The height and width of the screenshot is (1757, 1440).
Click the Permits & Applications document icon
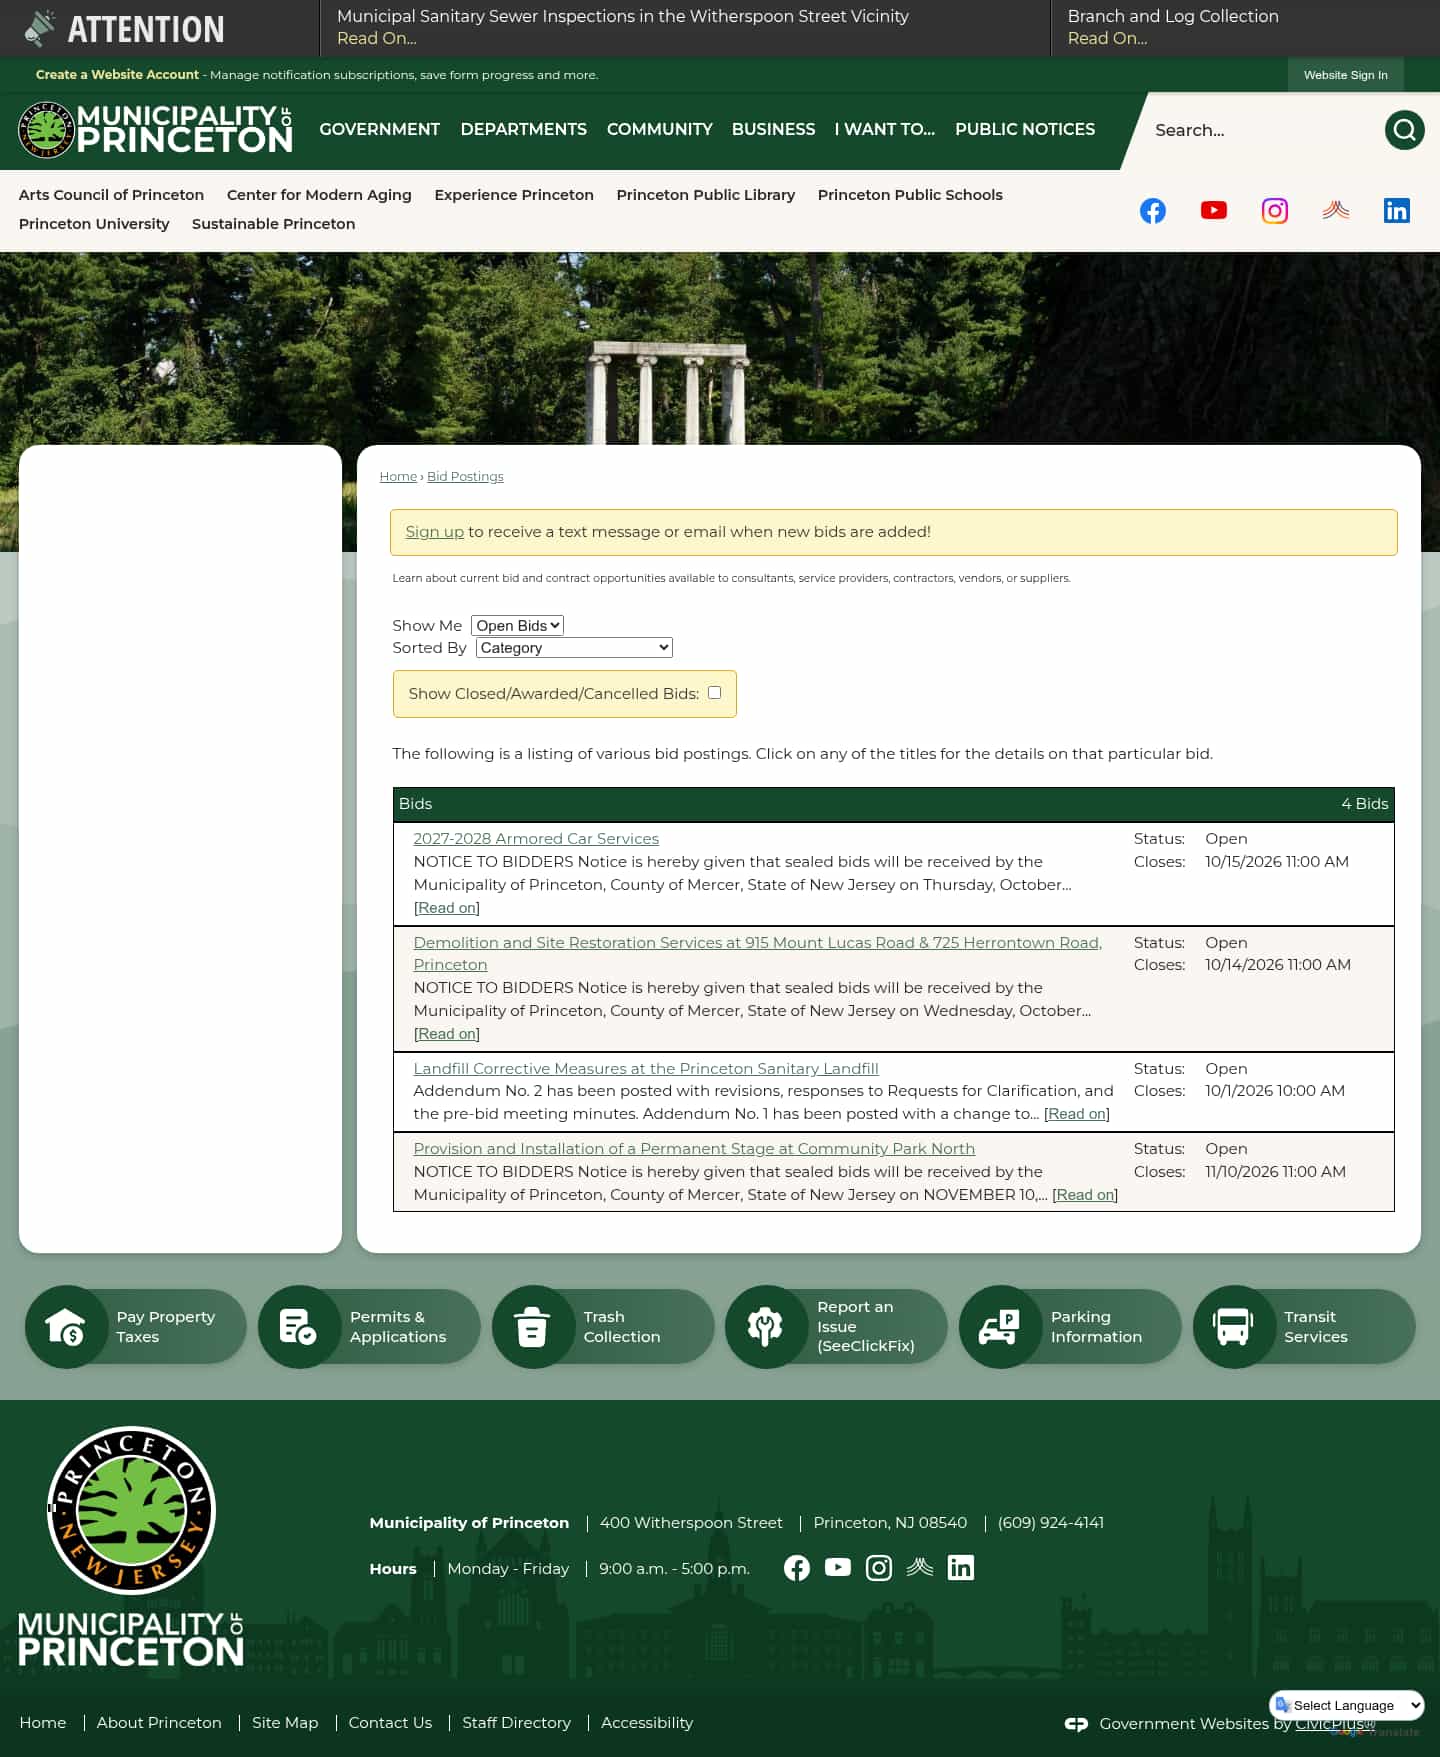coord(299,1326)
